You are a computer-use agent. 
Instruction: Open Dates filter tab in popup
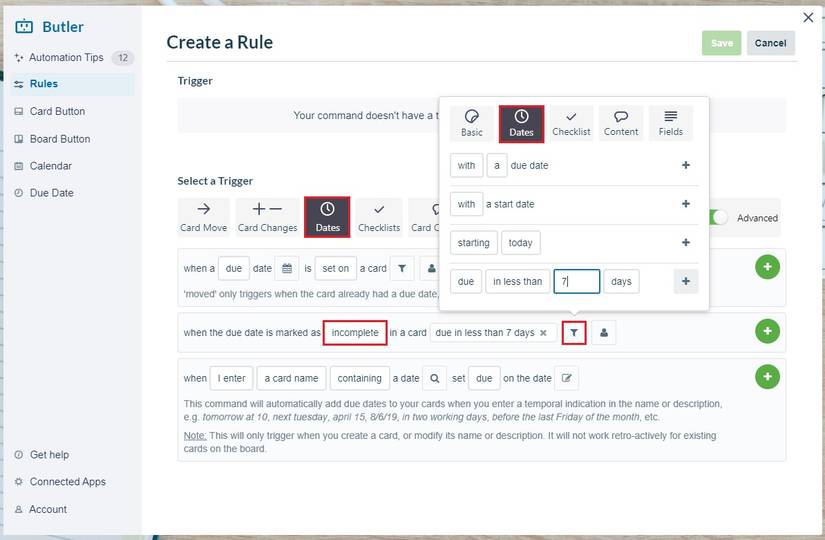(521, 124)
